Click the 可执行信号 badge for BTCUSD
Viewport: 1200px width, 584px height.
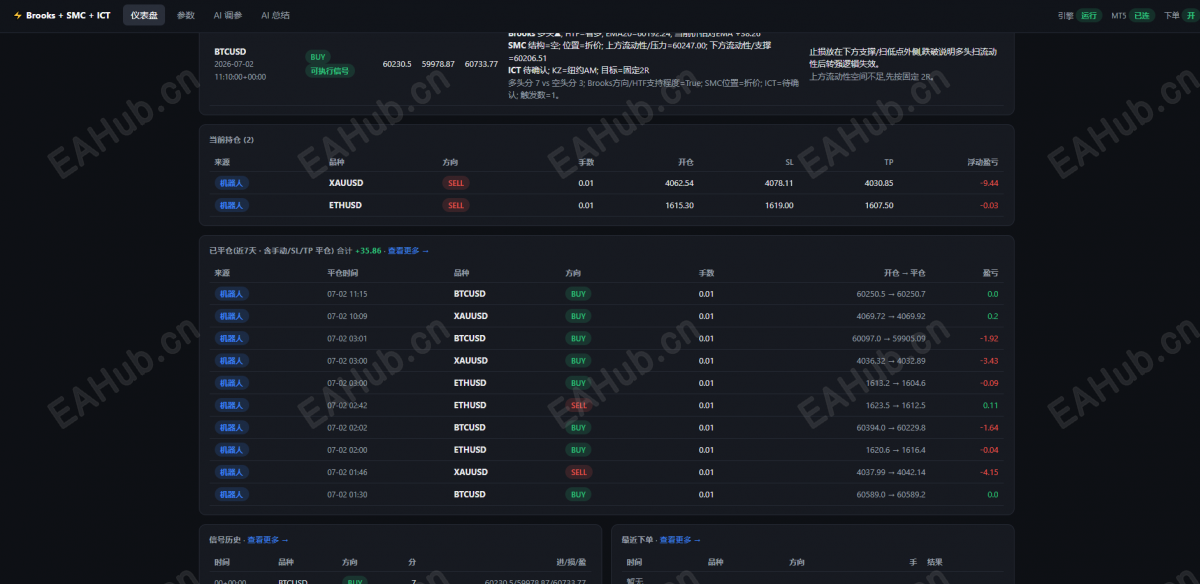[x=330, y=71]
